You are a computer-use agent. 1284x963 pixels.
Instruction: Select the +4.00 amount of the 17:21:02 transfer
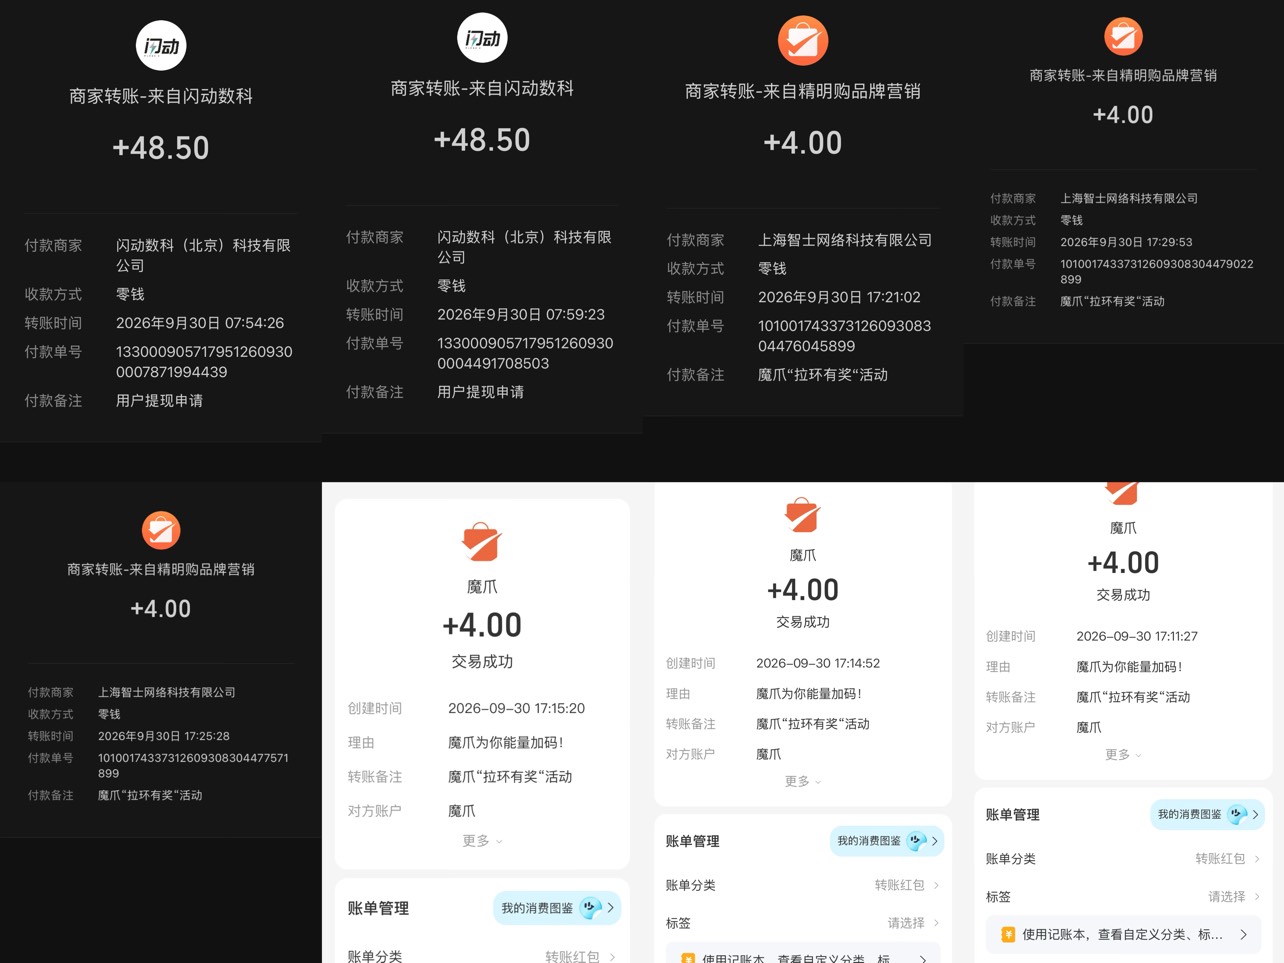coord(803,143)
